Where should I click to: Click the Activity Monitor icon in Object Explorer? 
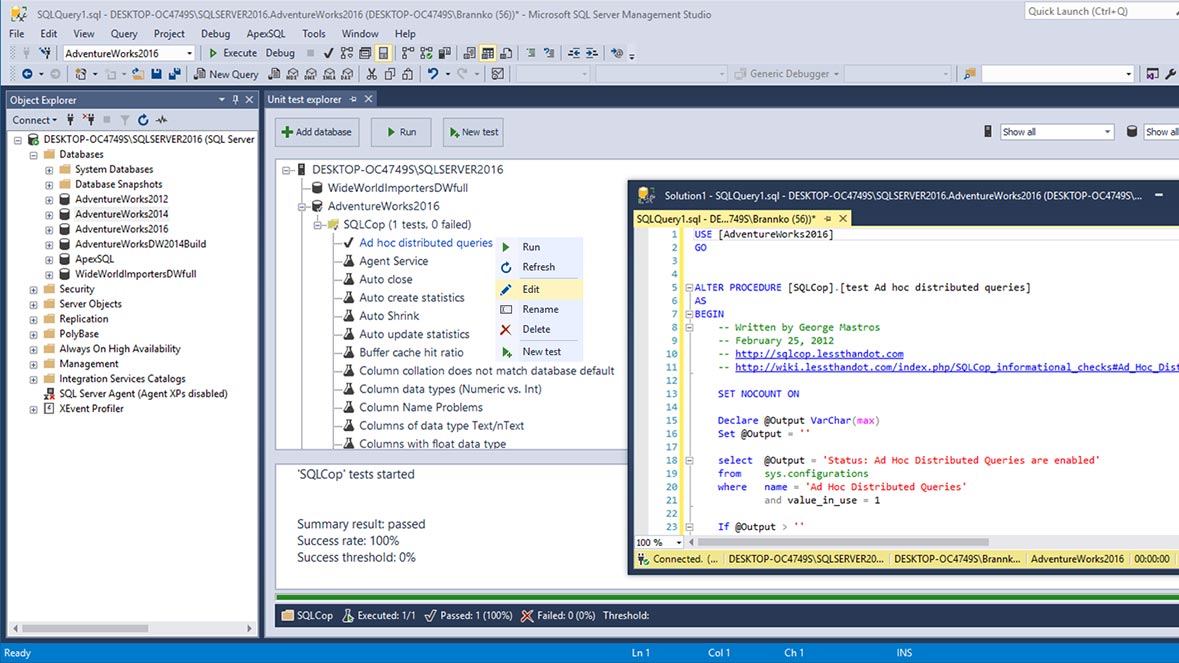(x=161, y=120)
